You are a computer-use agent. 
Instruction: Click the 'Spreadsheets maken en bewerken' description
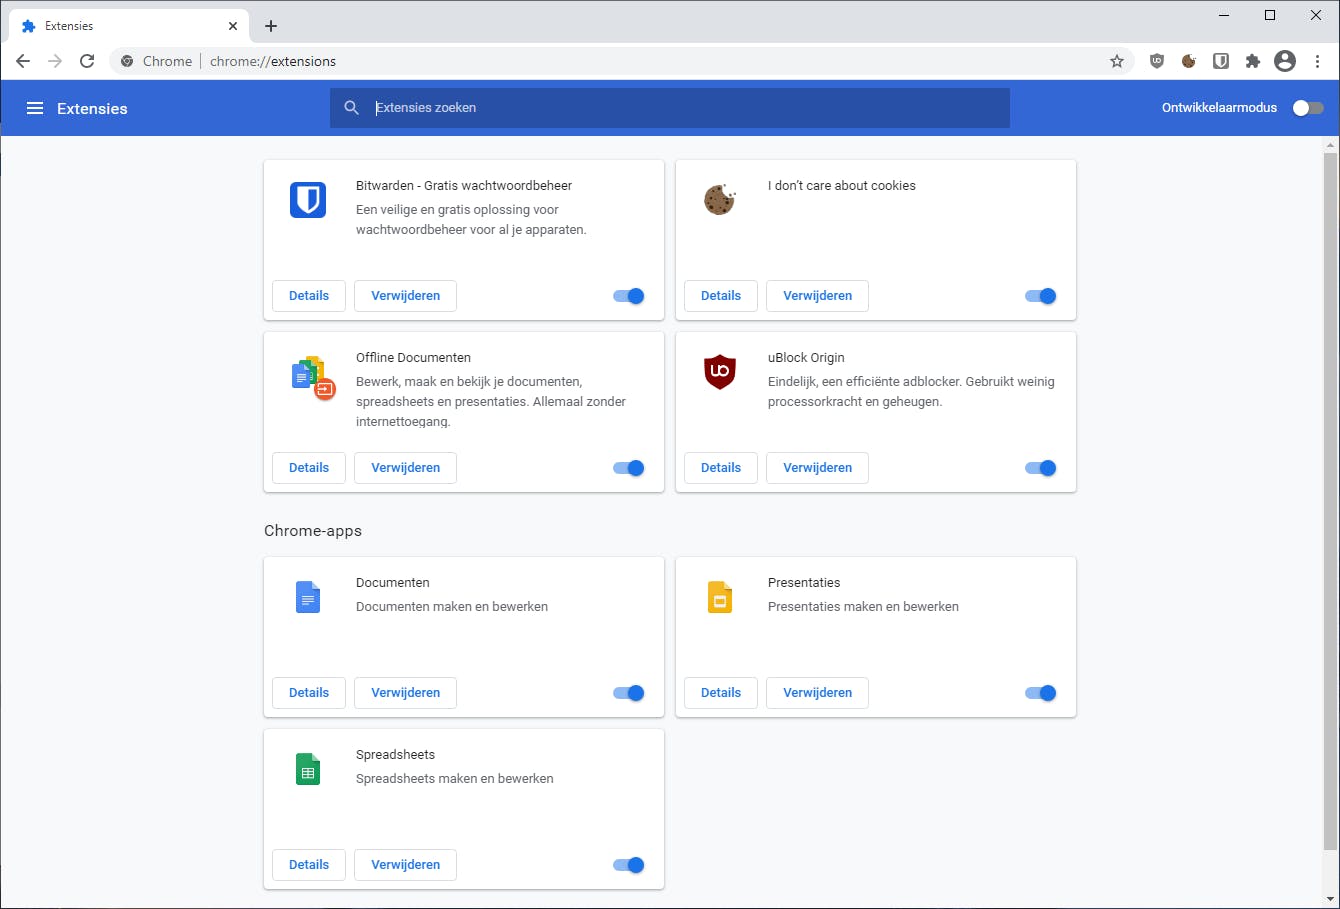click(455, 779)
